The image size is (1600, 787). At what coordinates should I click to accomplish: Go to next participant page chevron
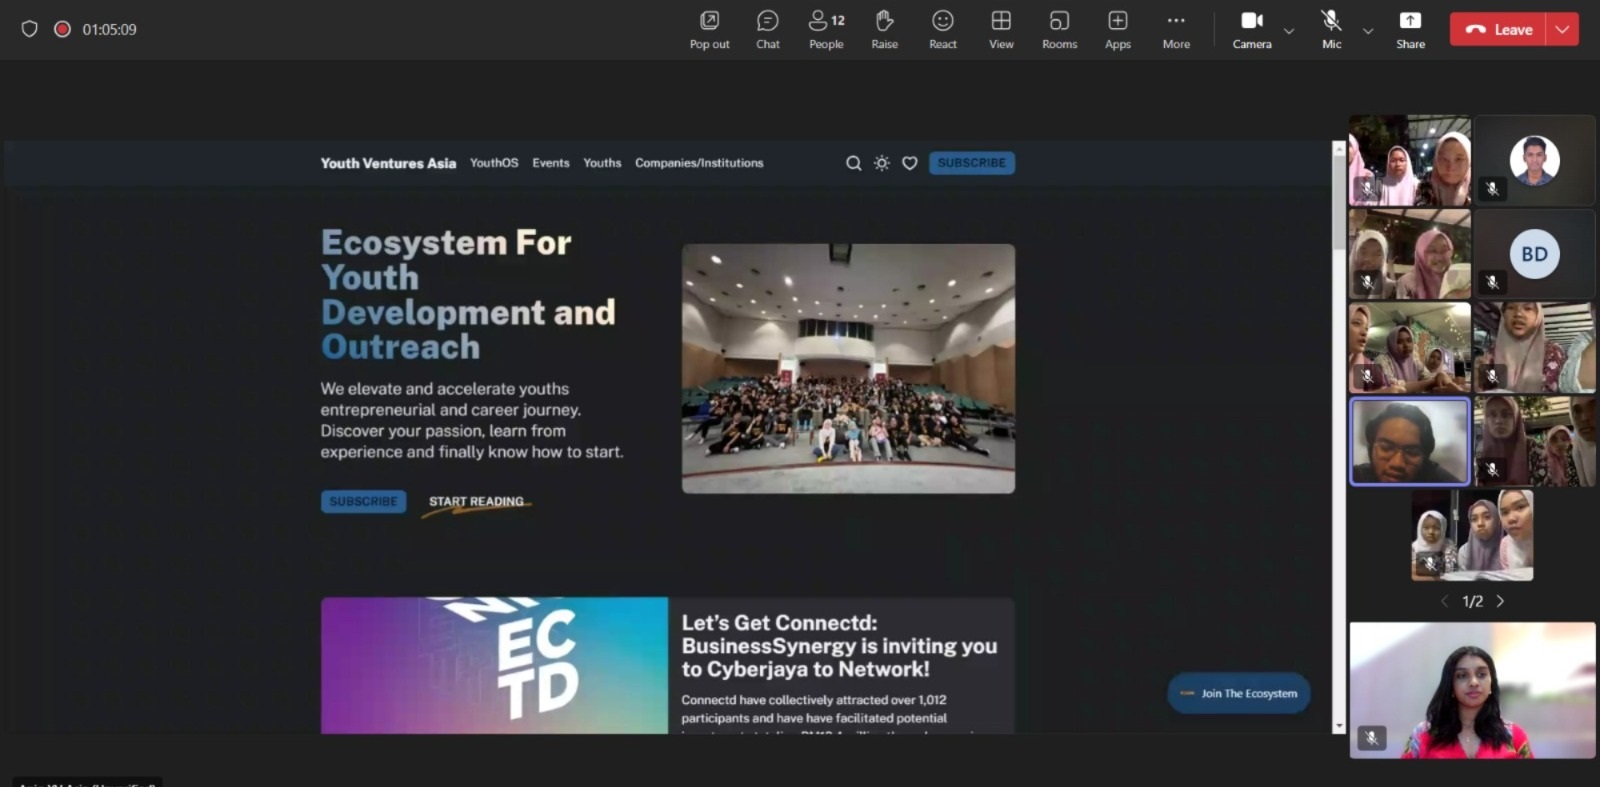(1500, 601)
